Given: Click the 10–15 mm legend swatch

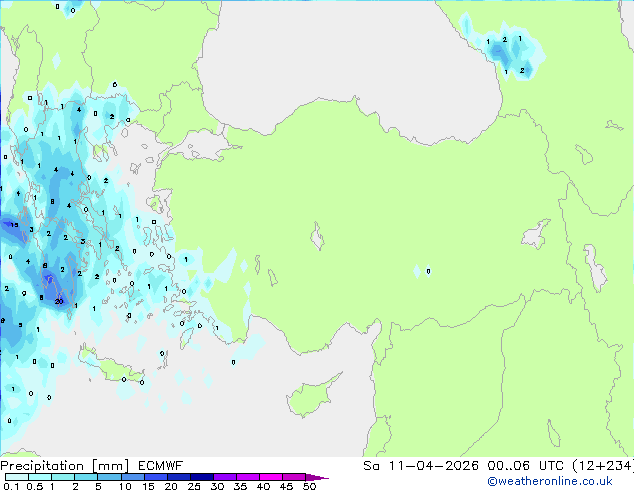Looking at the screenshot, I should [x=132, y=477].
